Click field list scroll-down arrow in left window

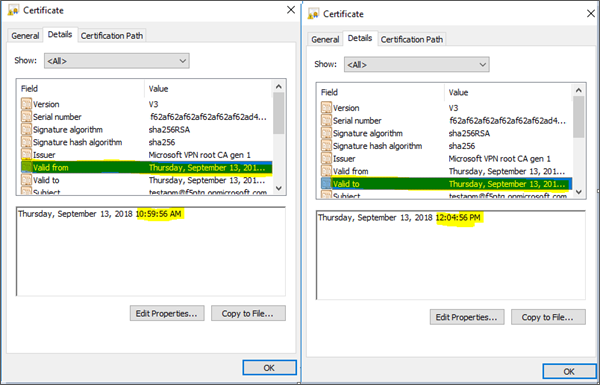click(279, 188)
